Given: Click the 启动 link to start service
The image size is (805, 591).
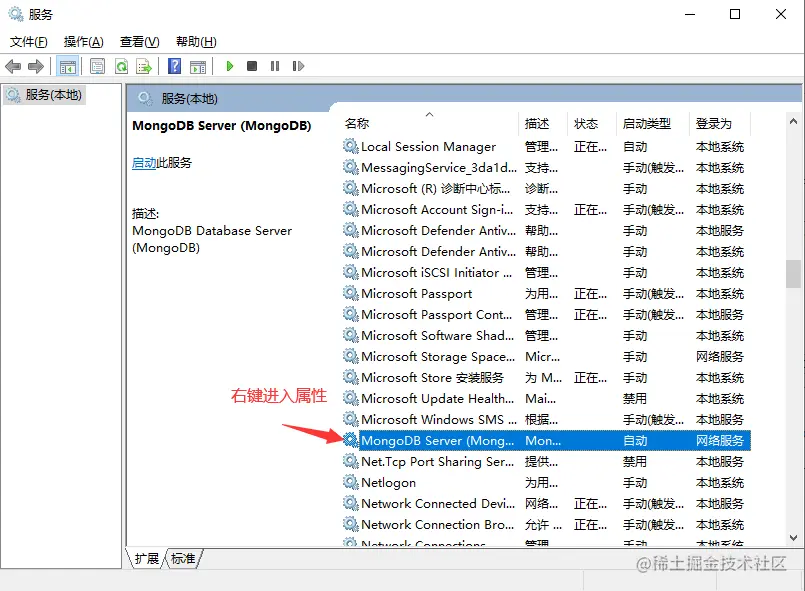Looking at the screenshot, I should tap(144, 163).
